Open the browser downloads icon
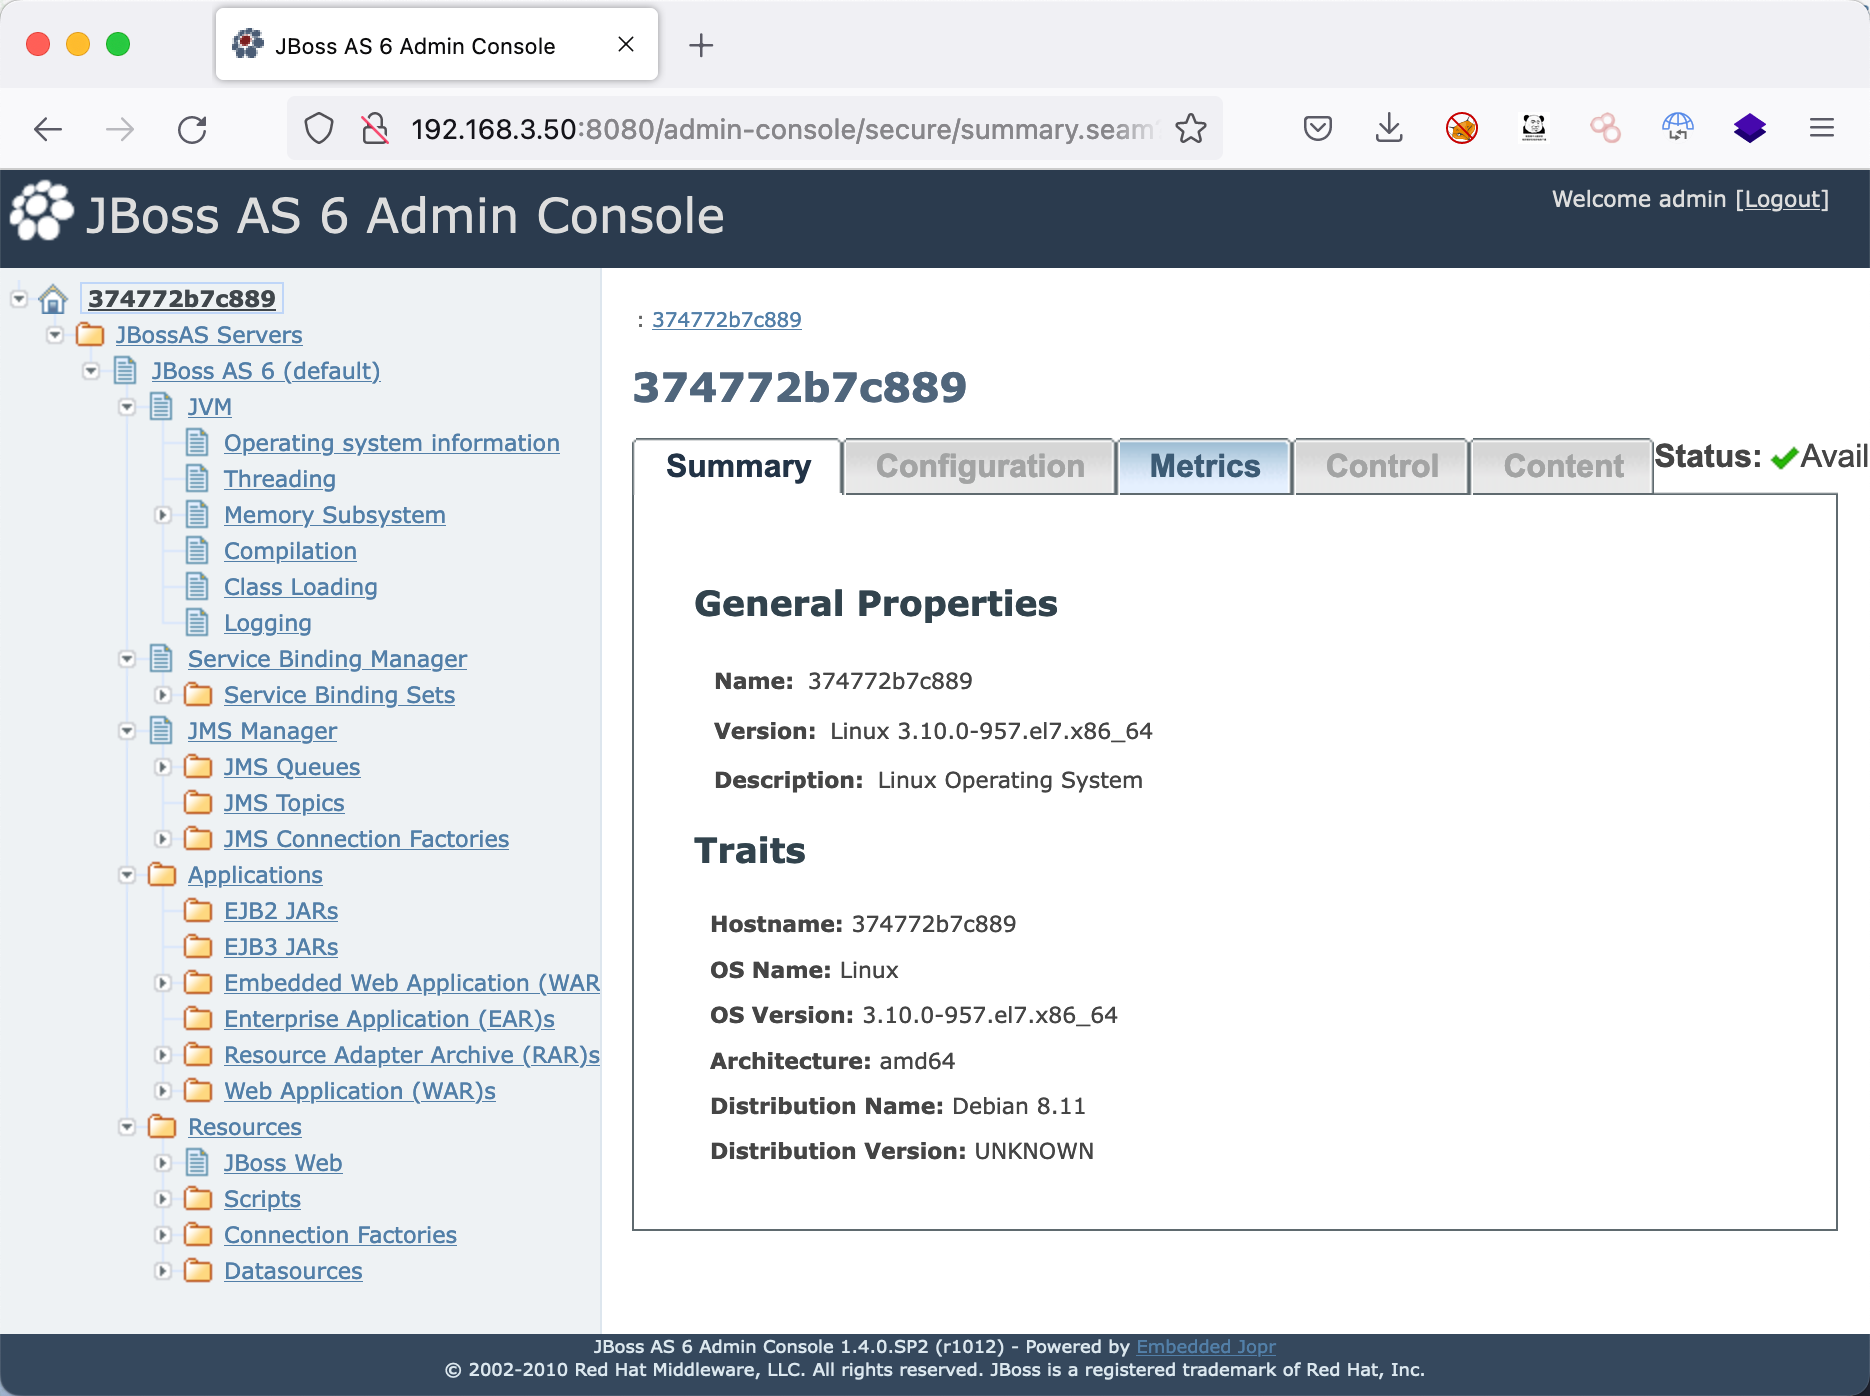Viewport: 1870px width, 1396px height. [x=1389, y=129]
